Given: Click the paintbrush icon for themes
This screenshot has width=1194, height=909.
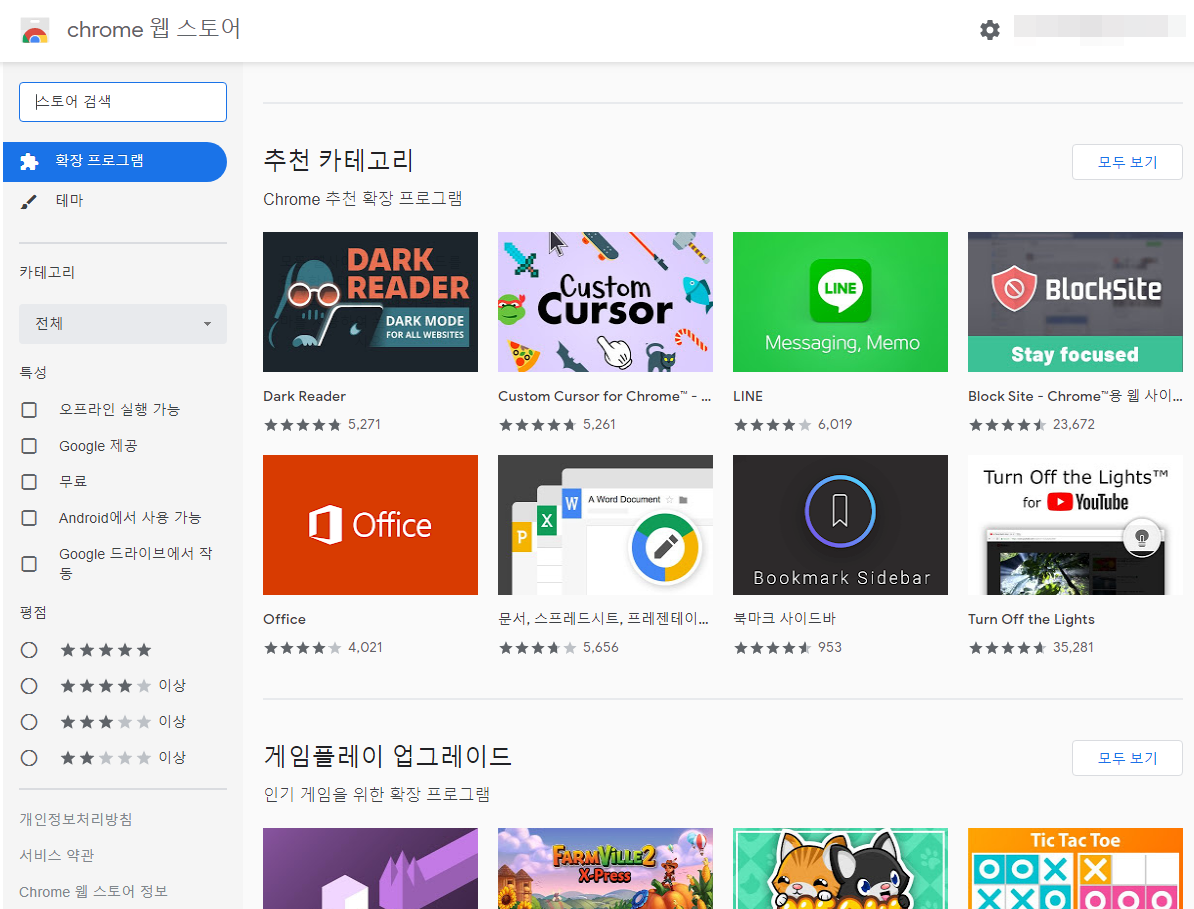Looking at the screenshot, I should tap(28, 201).
